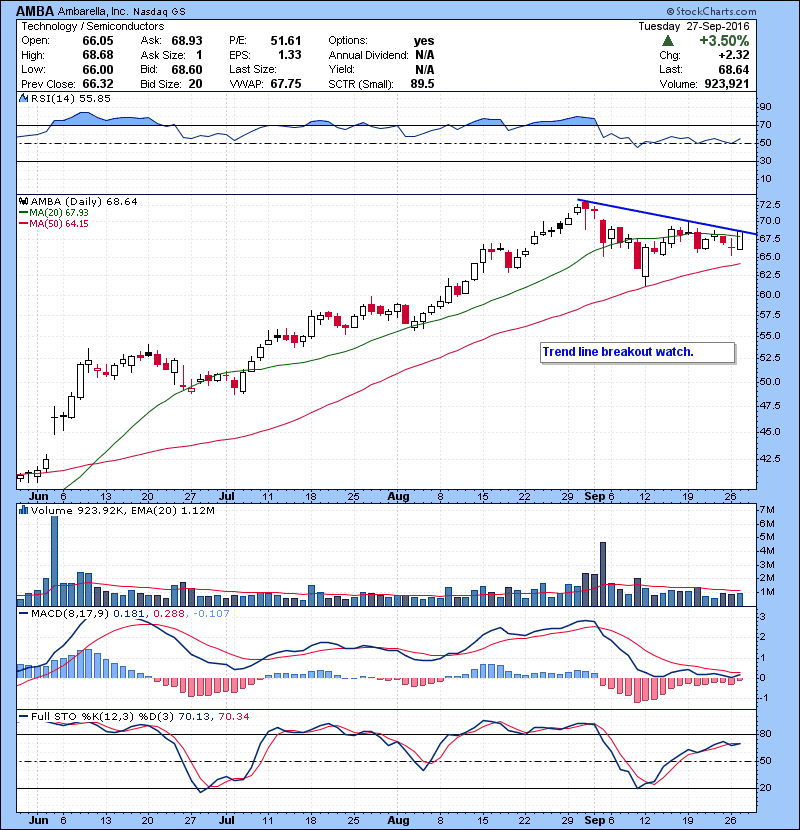800x830 pixels.
Task: Click the Aug label on price chart axis
Action: tap(398, 497)
